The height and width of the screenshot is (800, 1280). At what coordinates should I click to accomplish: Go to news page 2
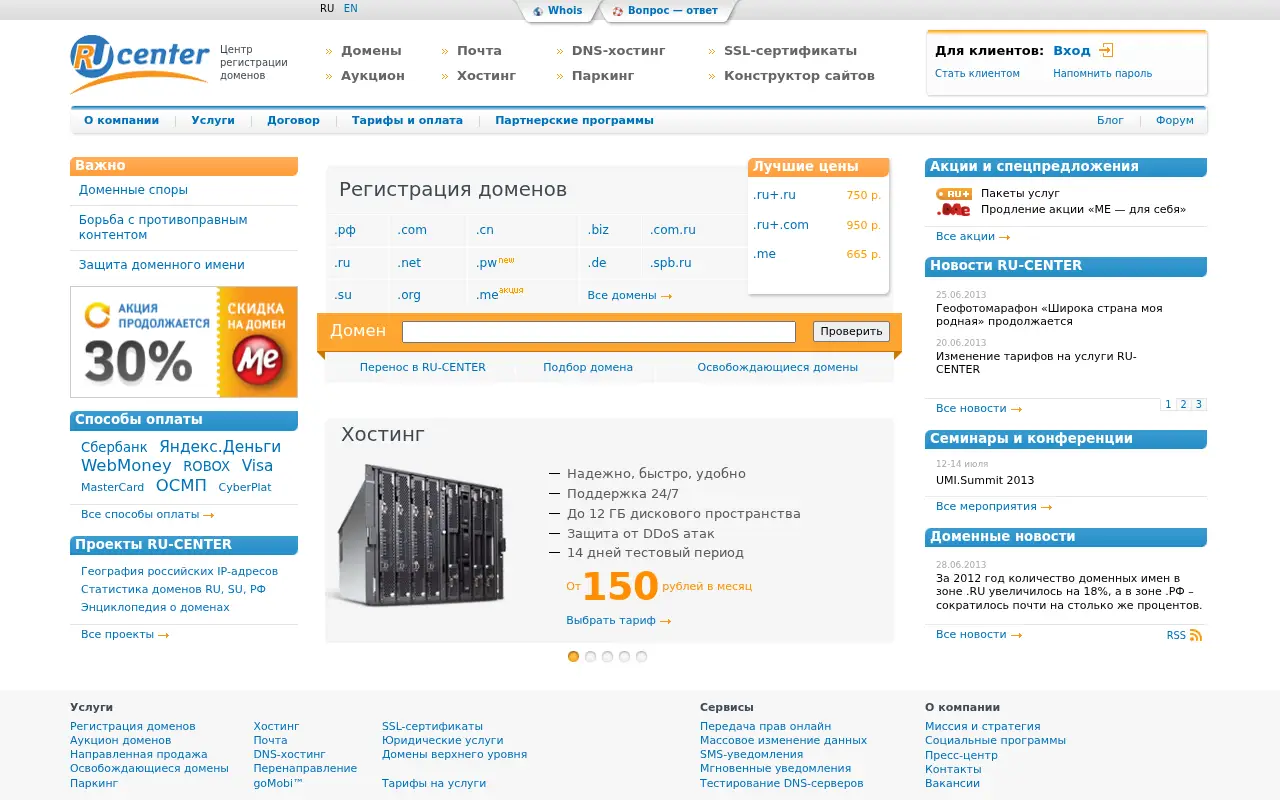1183,404
